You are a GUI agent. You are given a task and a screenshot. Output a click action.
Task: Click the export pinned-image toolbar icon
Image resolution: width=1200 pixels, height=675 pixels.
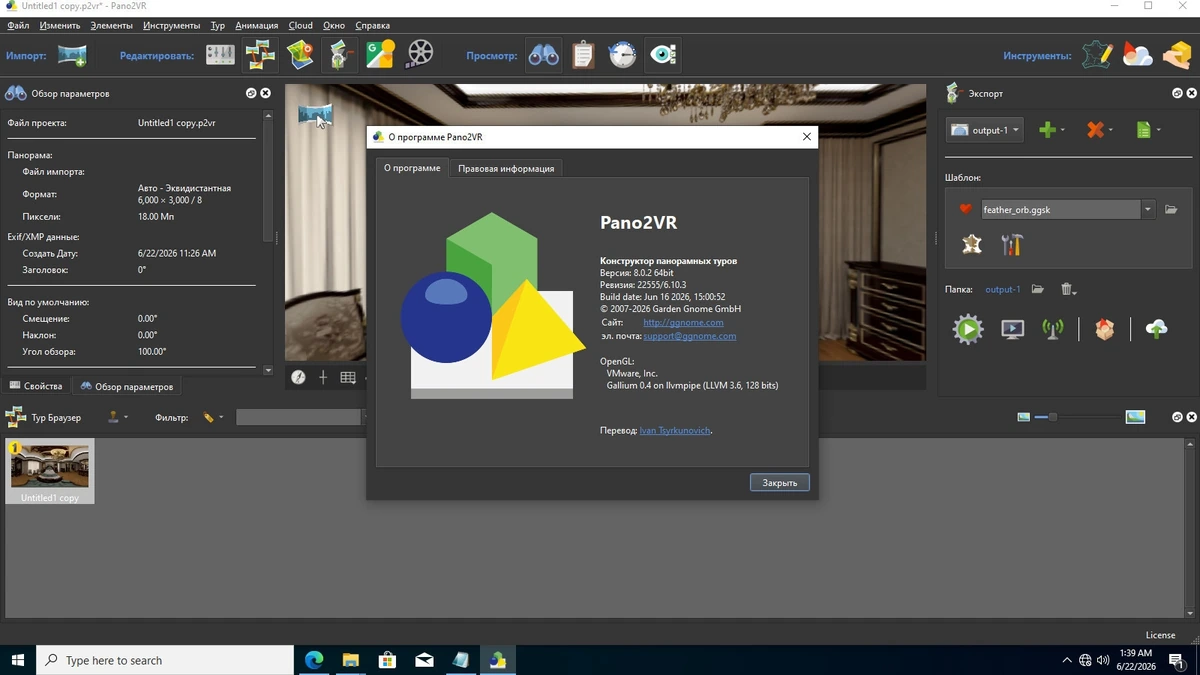[x=340, y=55]
